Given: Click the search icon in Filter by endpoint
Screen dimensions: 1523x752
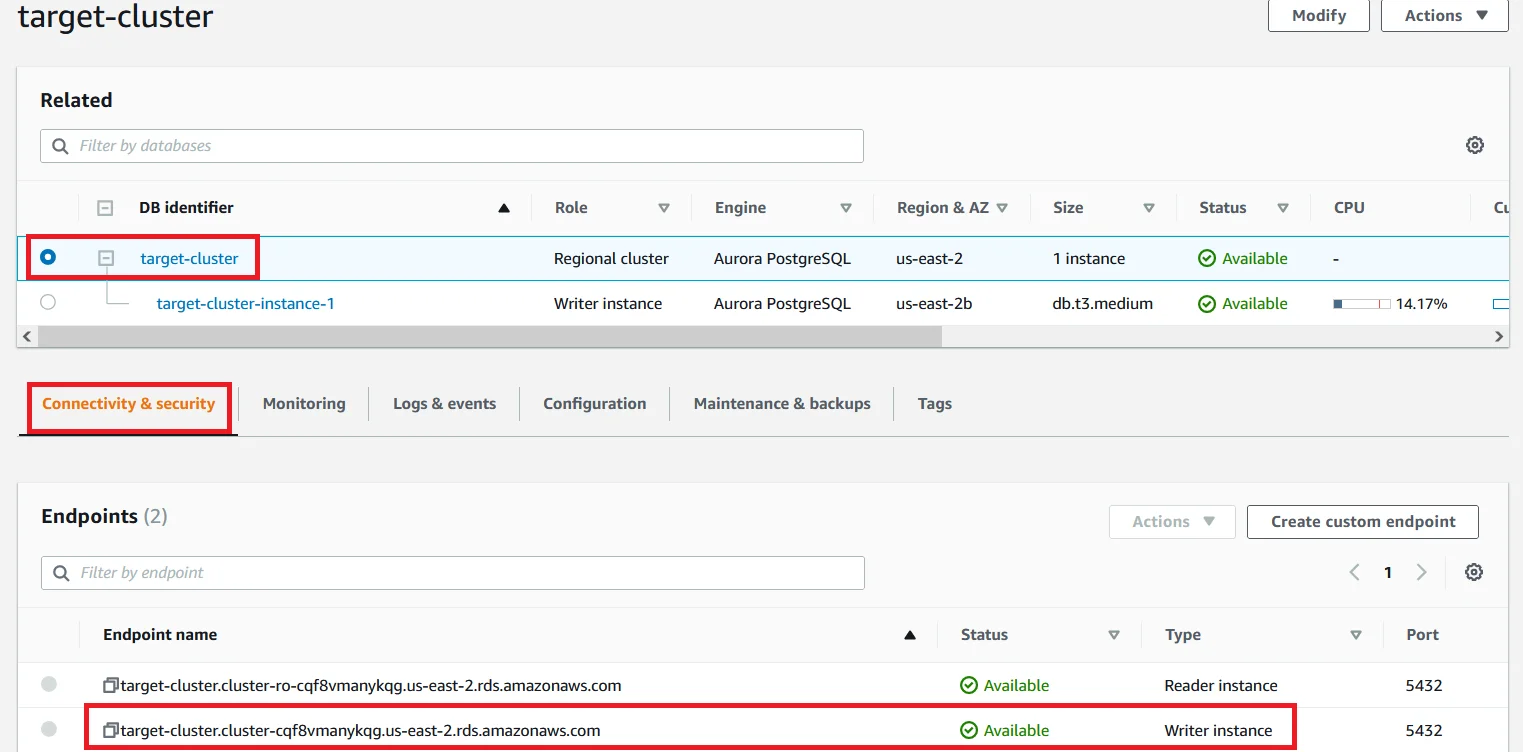Looking at the screenshot, I should tap(62, 573).
